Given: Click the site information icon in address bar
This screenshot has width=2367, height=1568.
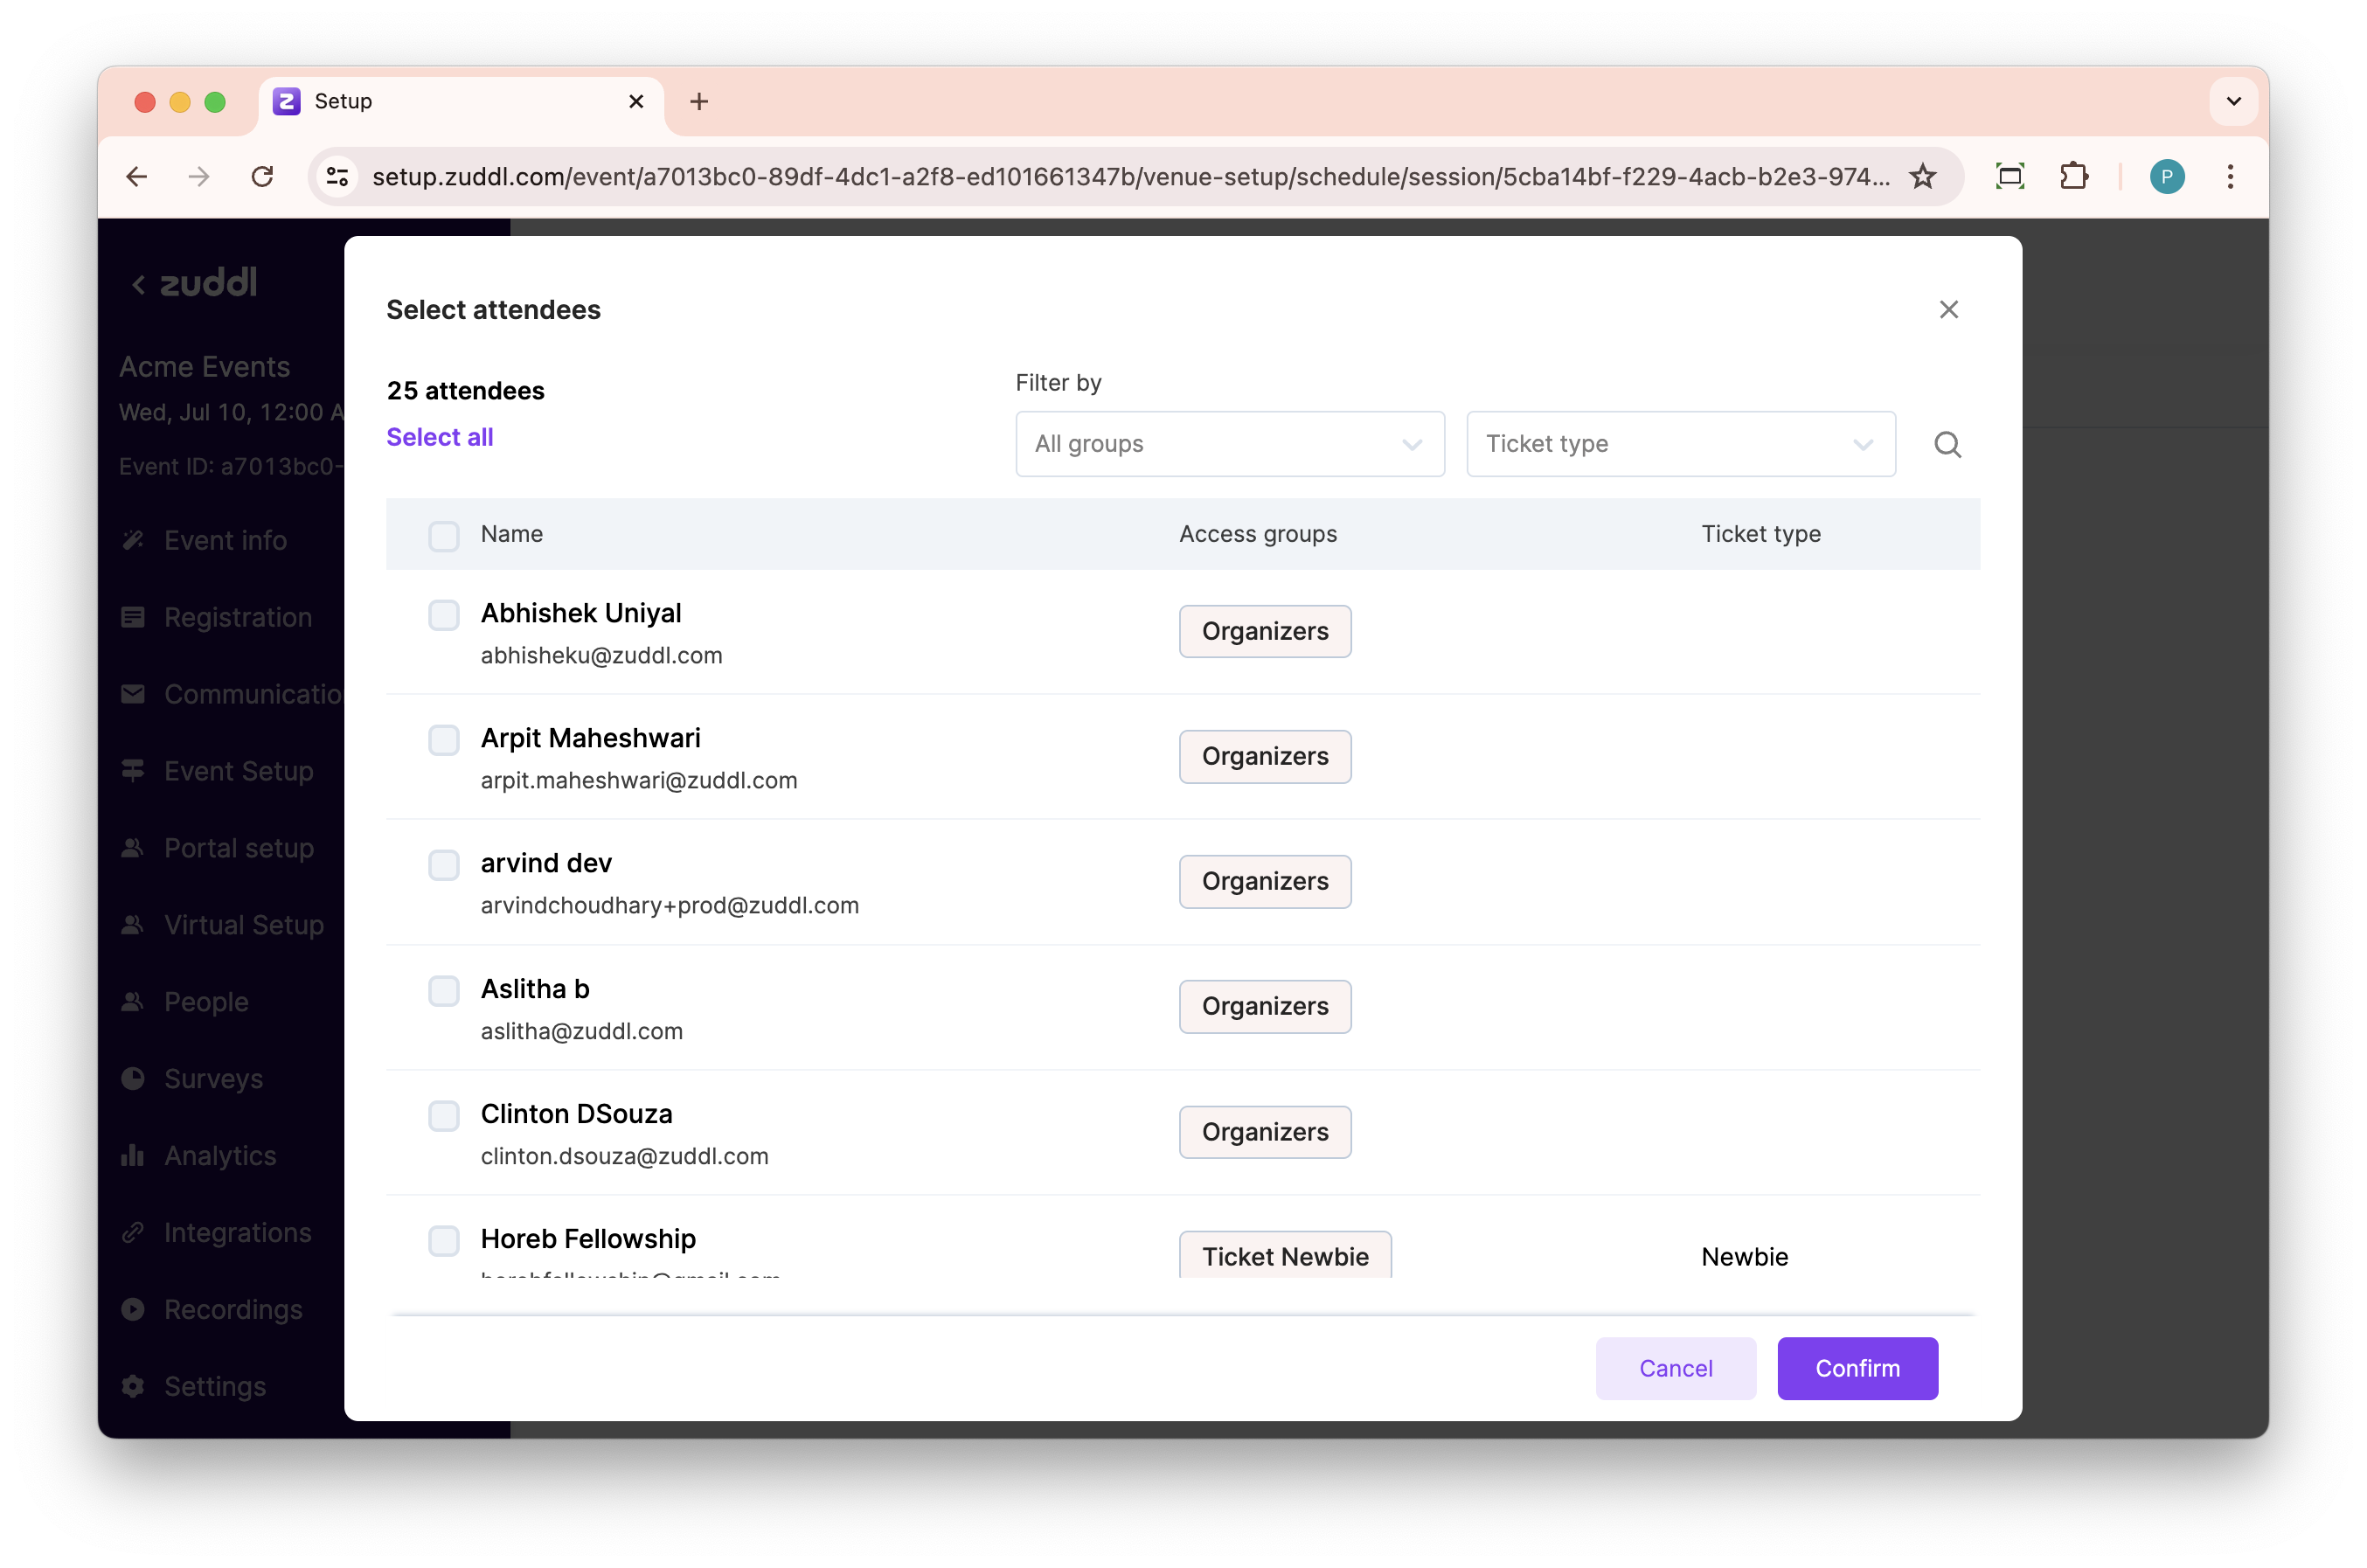Looking at the screenshot, I should coord(338,177).
